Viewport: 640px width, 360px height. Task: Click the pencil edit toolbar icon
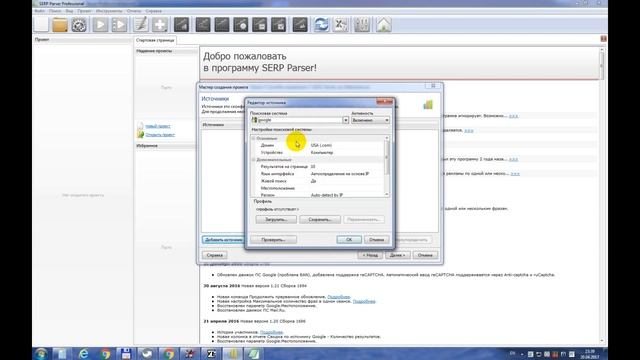141,25
